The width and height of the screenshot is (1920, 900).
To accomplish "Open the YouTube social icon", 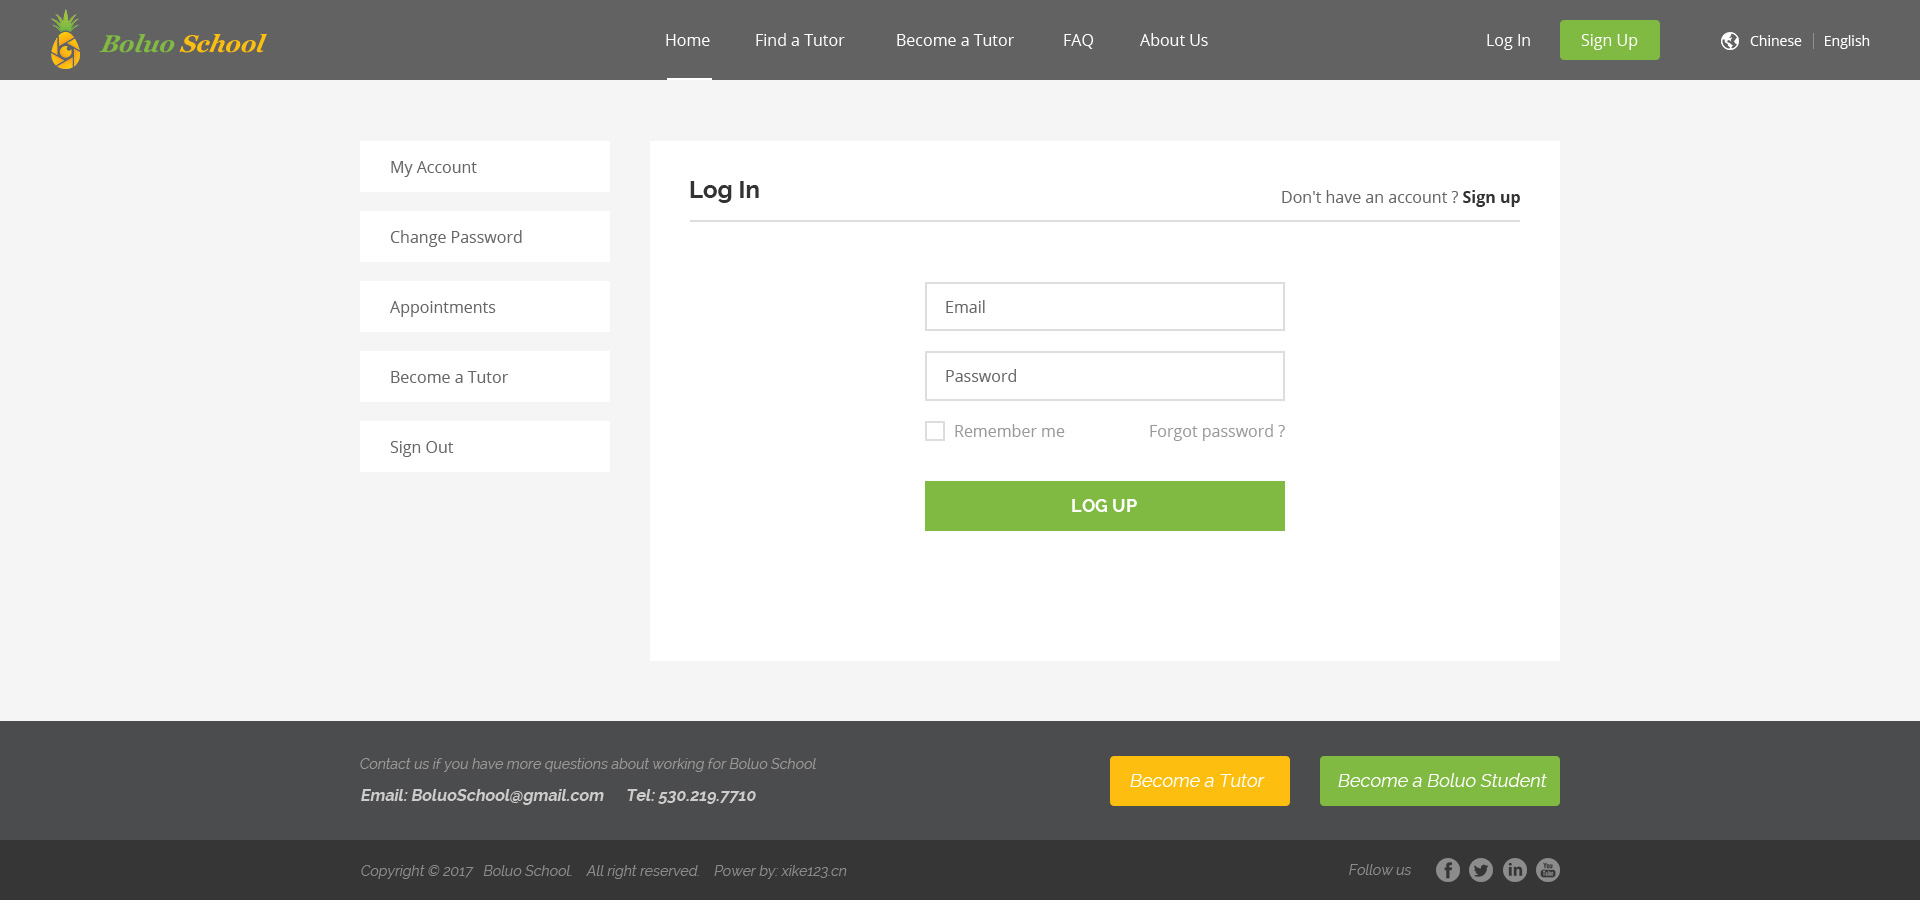I will [1547, 870].
